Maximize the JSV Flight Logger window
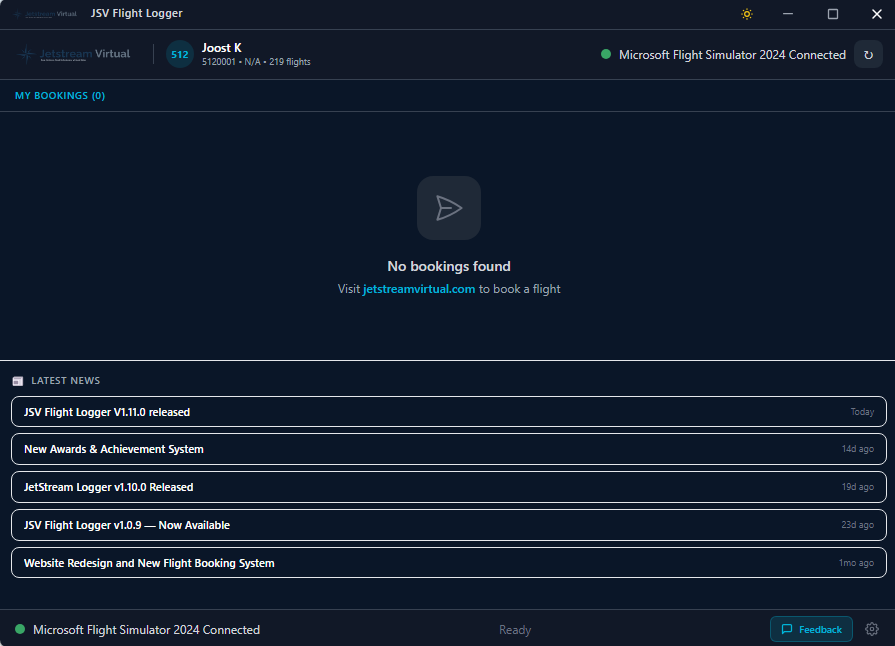The width and height of the screenshot is (895, 646). [x=833, y=14]
